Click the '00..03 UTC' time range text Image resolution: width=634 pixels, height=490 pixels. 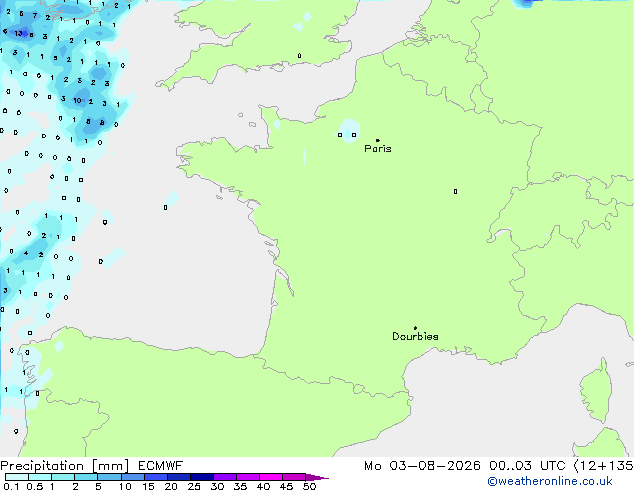click(527, 466)
